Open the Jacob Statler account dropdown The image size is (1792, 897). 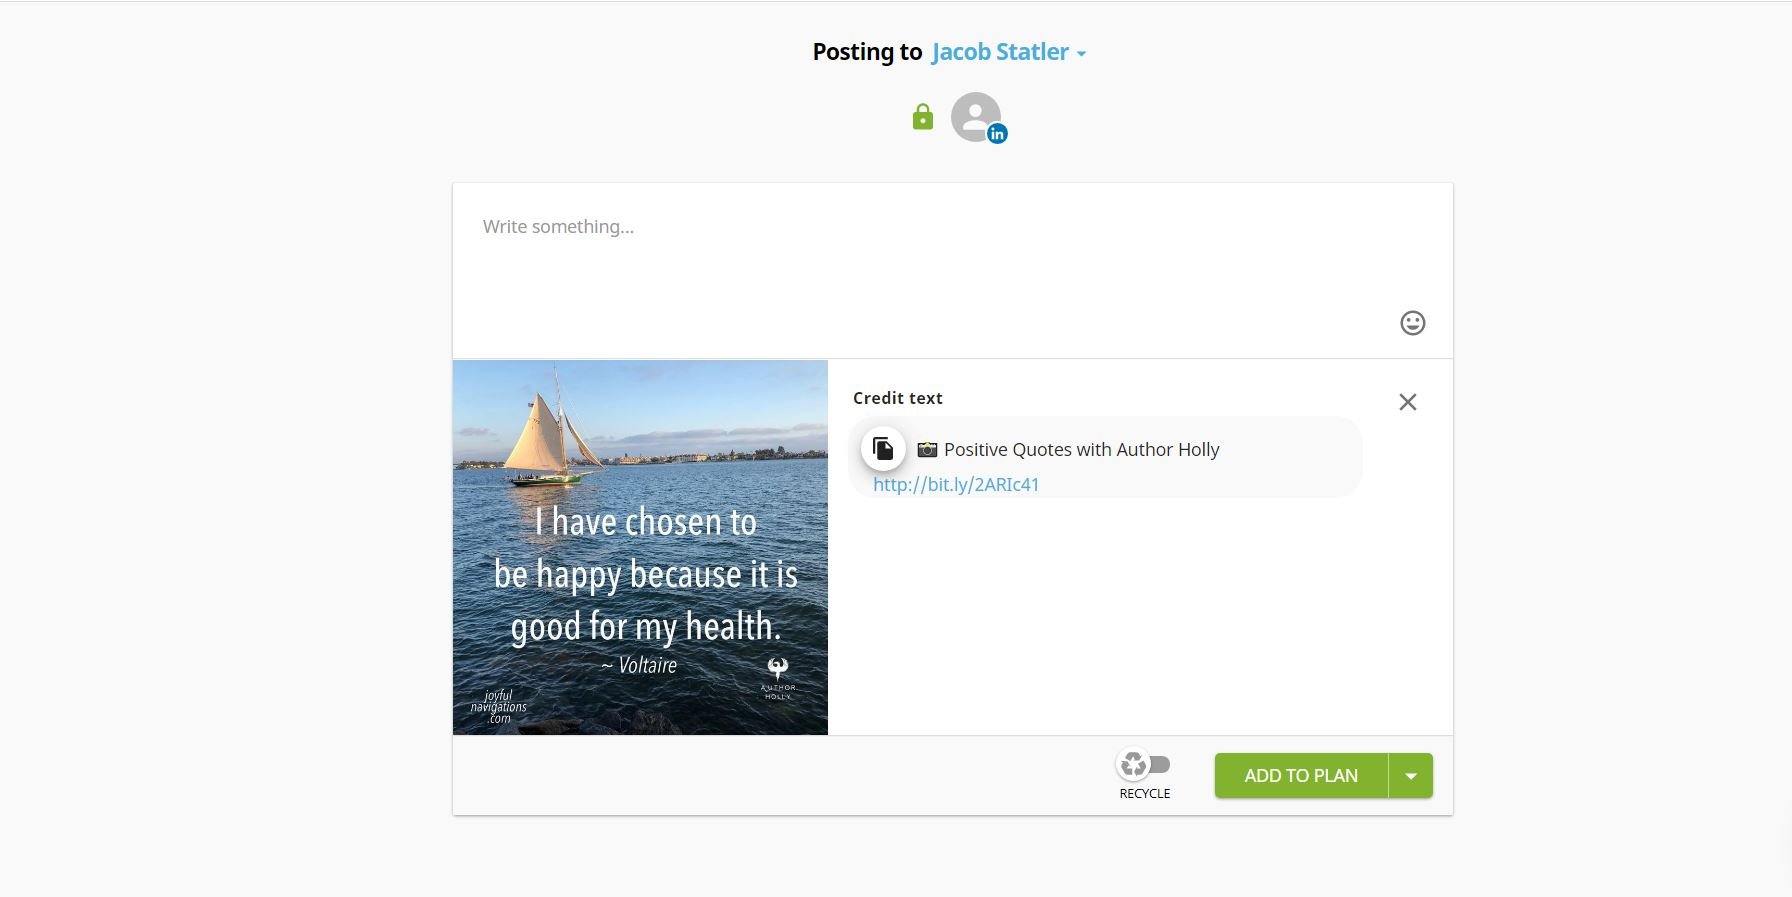click(x=1008, y=52)
